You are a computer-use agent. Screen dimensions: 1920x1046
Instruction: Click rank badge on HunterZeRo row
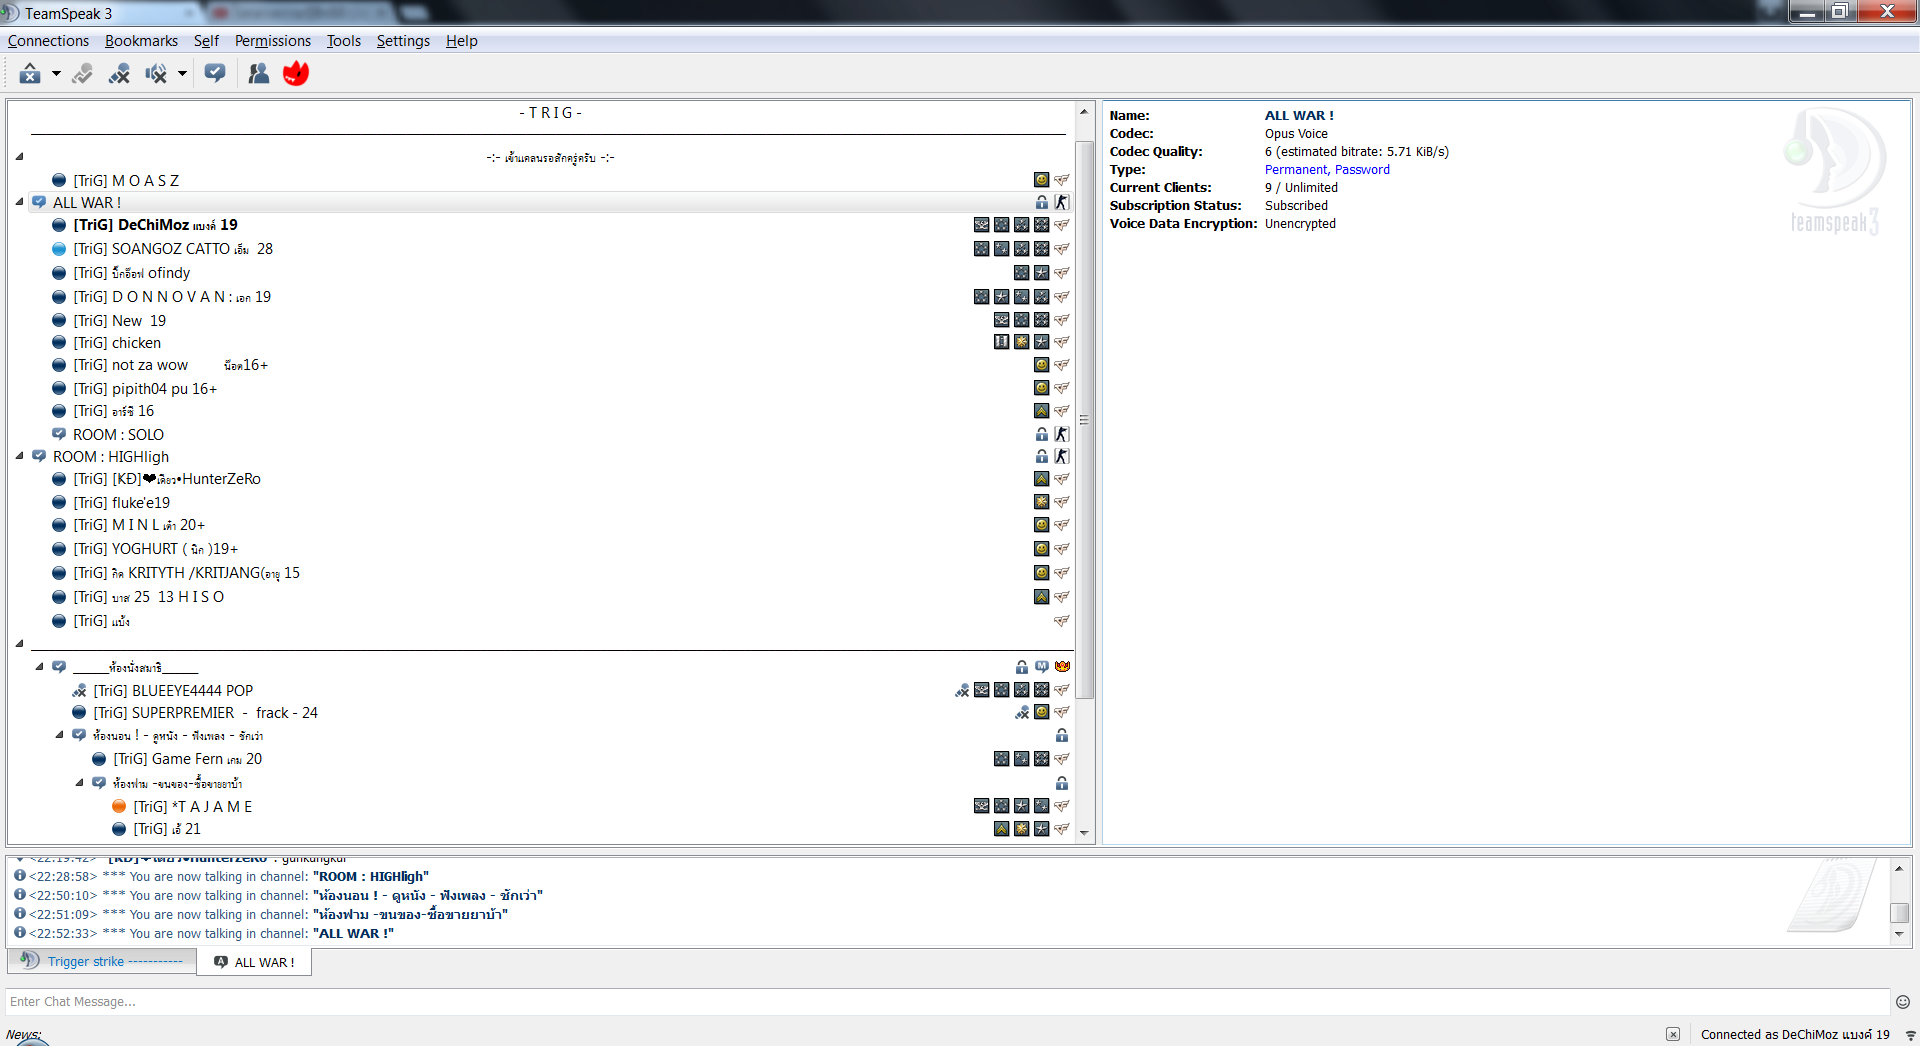coord(1042,479)
